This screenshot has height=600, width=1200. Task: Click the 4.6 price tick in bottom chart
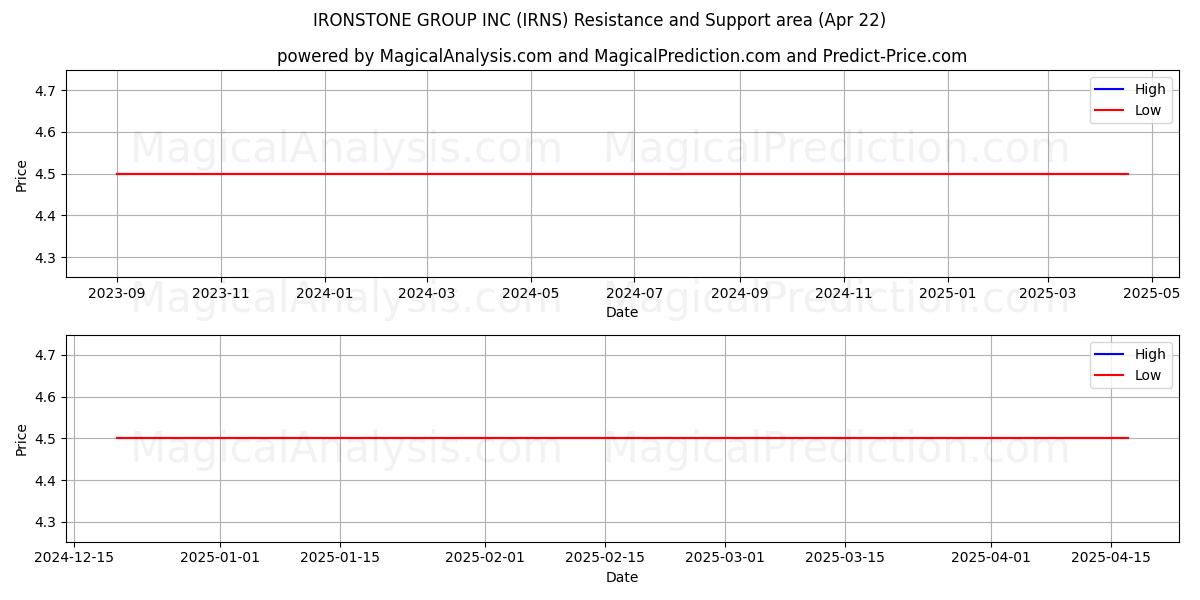coord(48,397)
